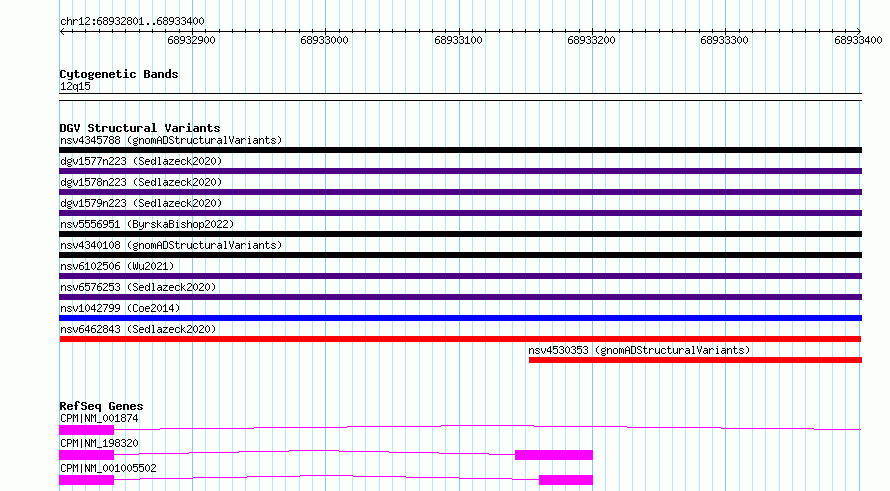The width and height of the screenshot is (890, 491).
Task: Select the dgv1577n223 Sedlazeck2020 label
Action: click(x=141, y=161)
